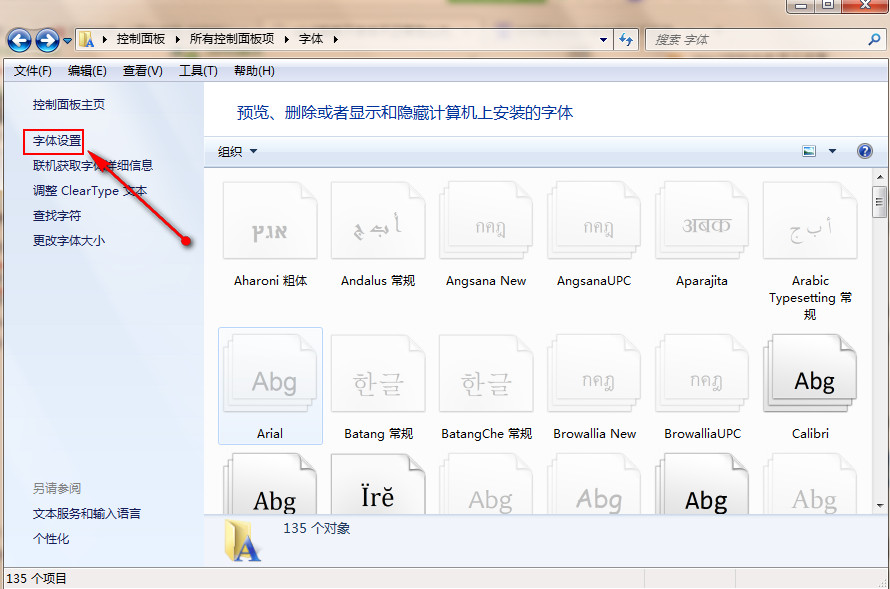Open the 文件 menu

[32, 70]
